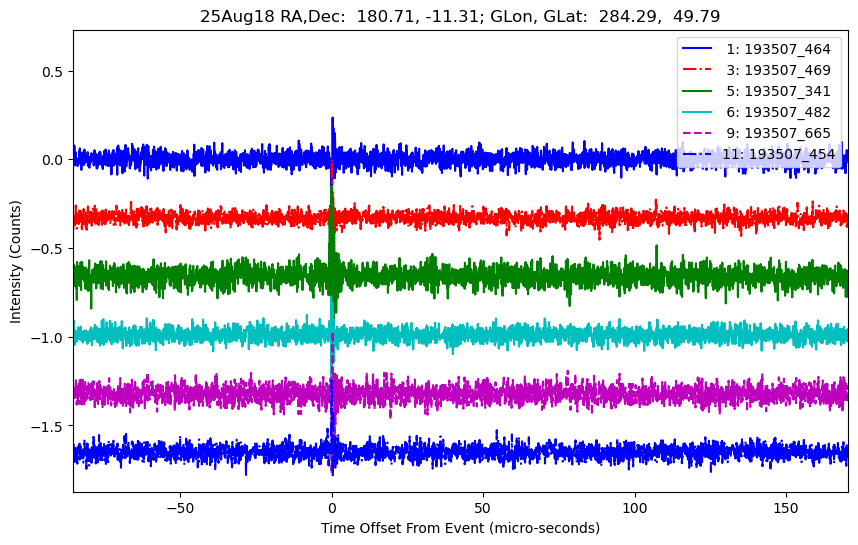This screenshot has width=858, height=545.
Task: Click the magenta dashed line sample in legend
Action: pos(697,133)
